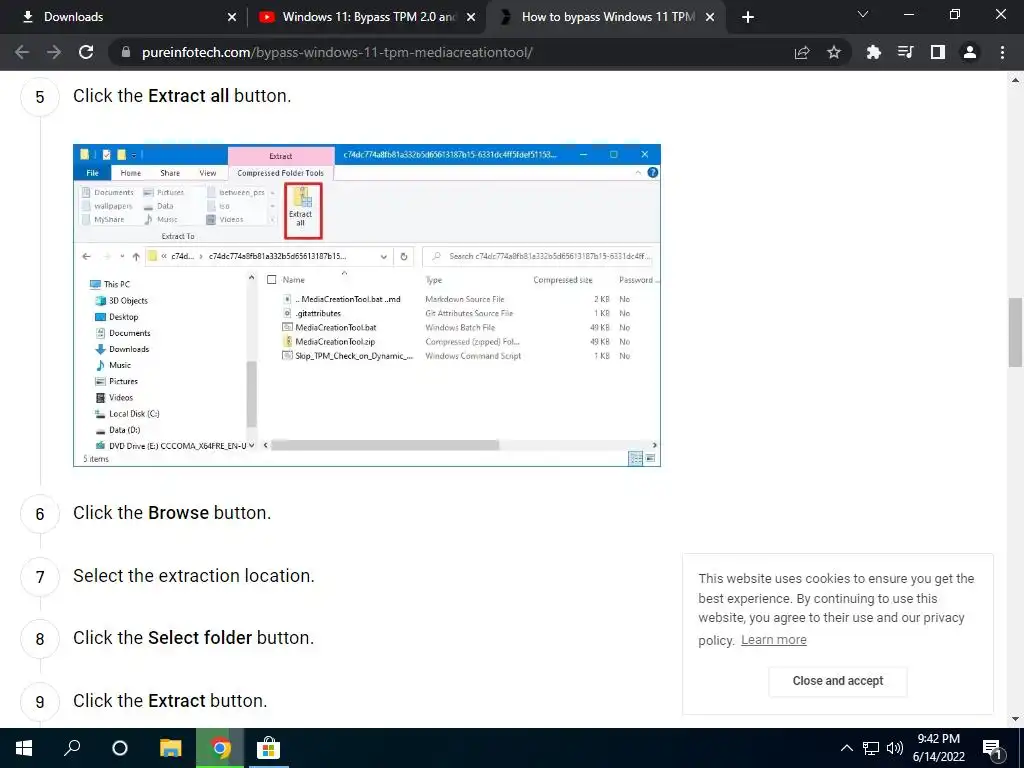Close the Downloads tab

point(232,17)
